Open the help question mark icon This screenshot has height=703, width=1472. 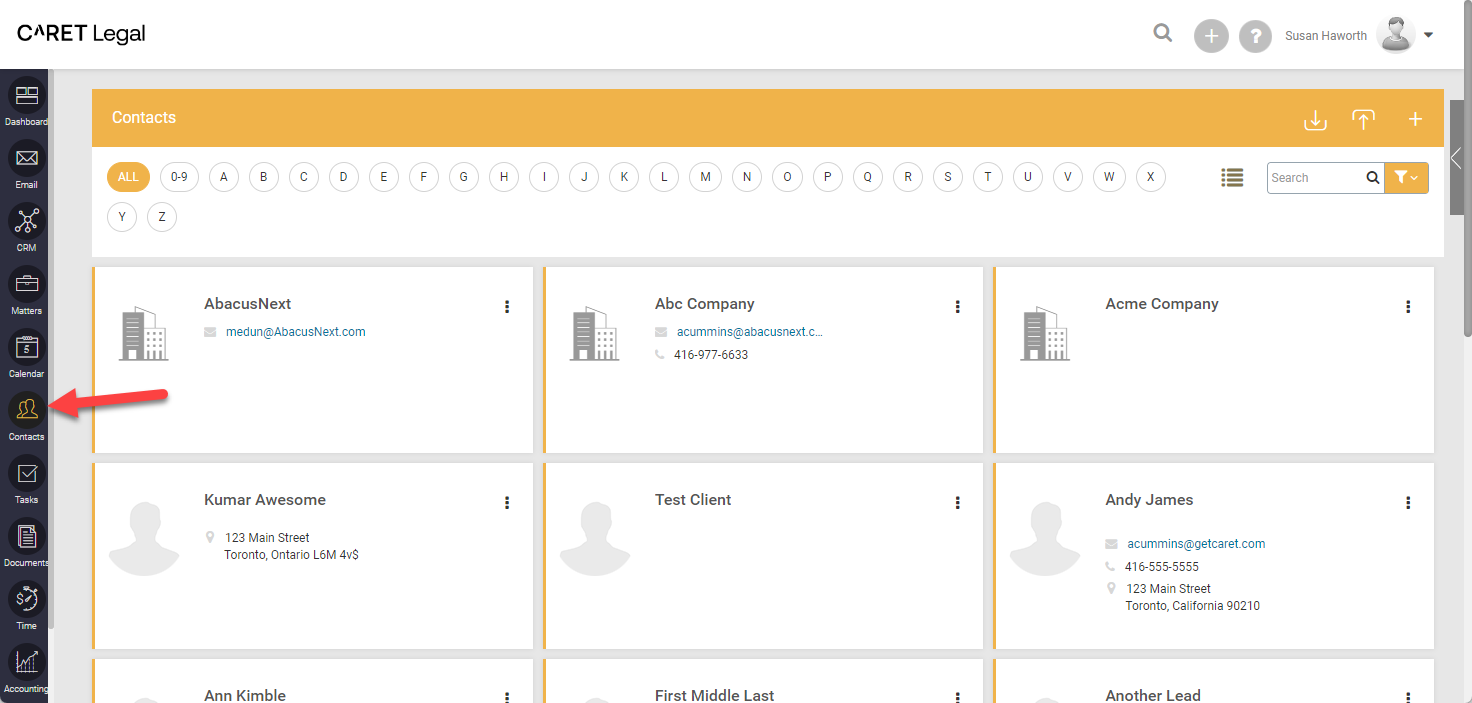pos(1255,36)
